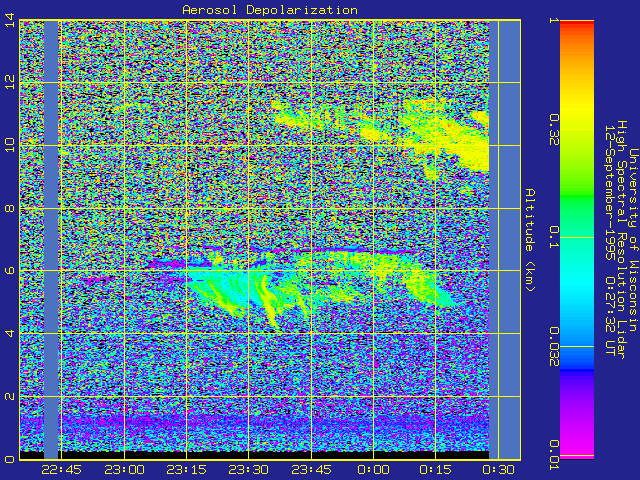640x480 pixels.
Task: Click the color scale label 0.032
Action: pos(554,347)
